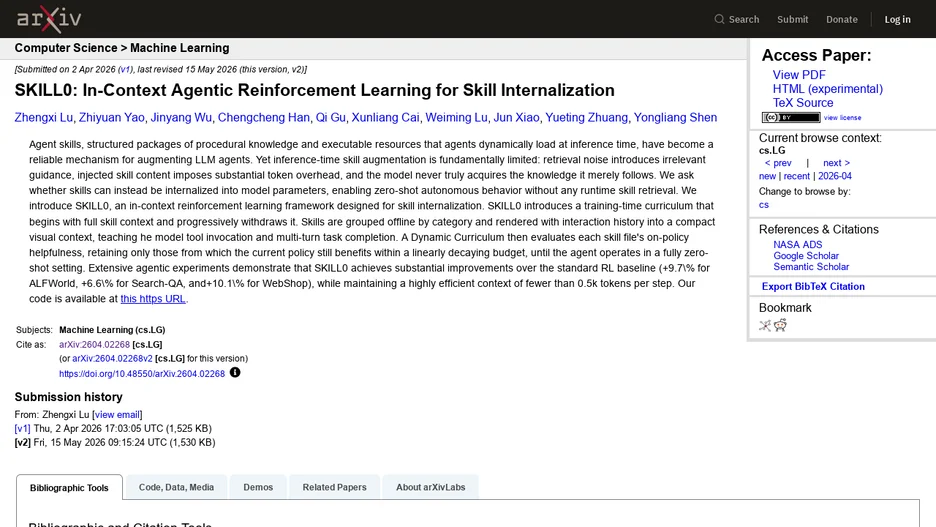
Task: Open author Zhengxi Lu
Action: click(x=44, y=118)
